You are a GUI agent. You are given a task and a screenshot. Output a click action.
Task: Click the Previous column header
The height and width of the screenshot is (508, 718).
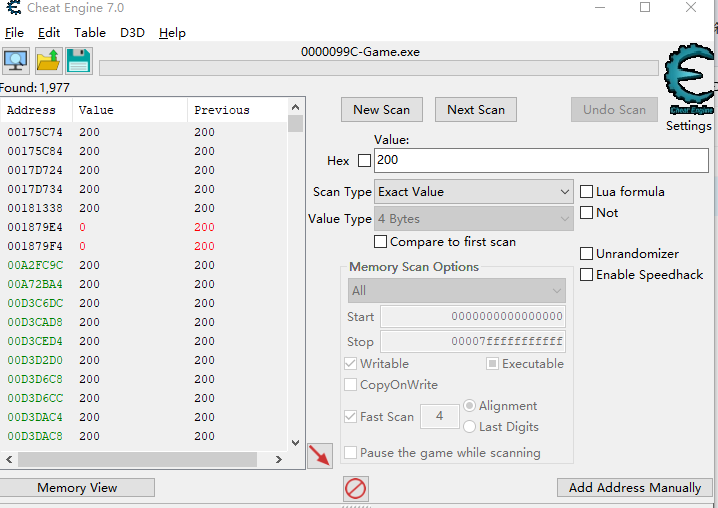coord(237,110)
